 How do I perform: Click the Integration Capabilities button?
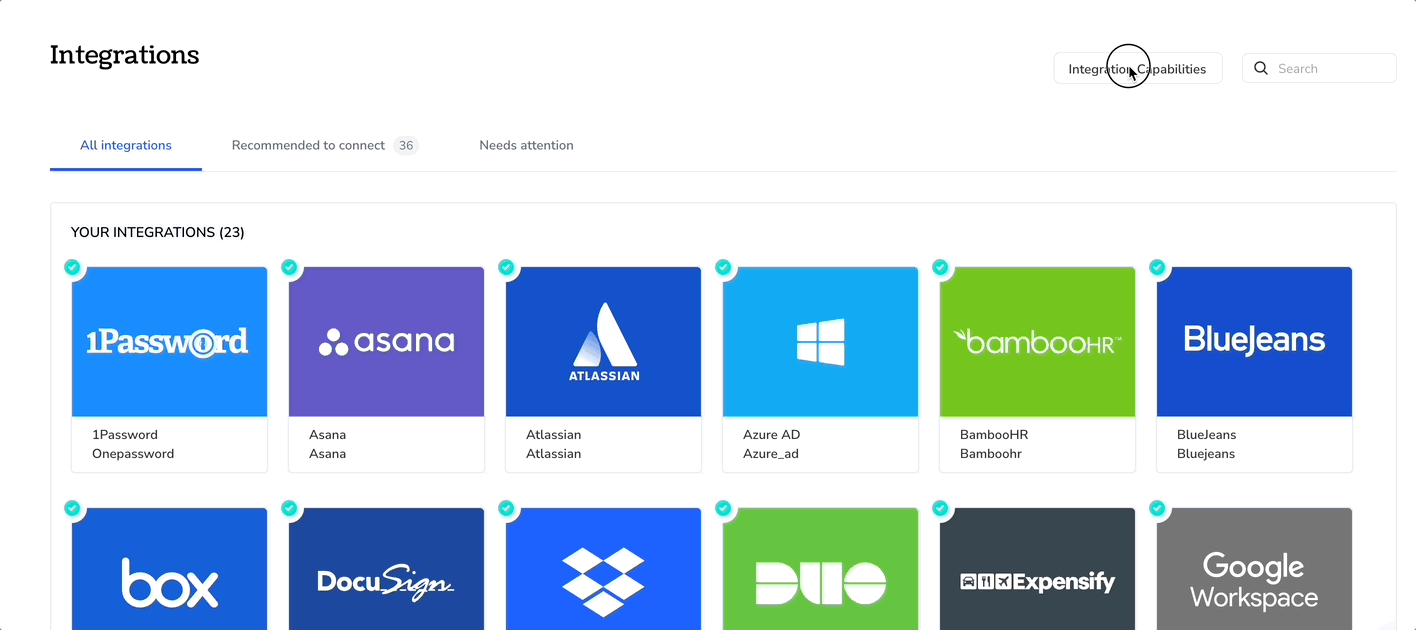[1138, 68]
